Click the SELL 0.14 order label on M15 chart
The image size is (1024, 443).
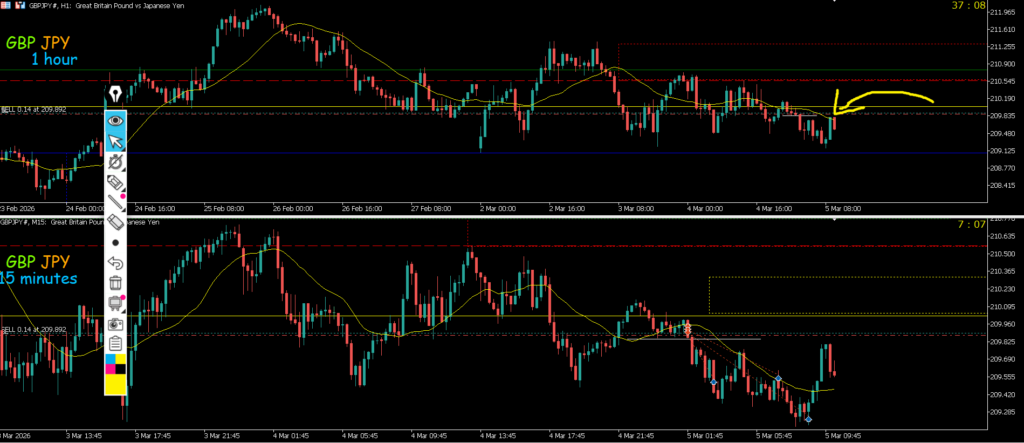coord(34,329)
